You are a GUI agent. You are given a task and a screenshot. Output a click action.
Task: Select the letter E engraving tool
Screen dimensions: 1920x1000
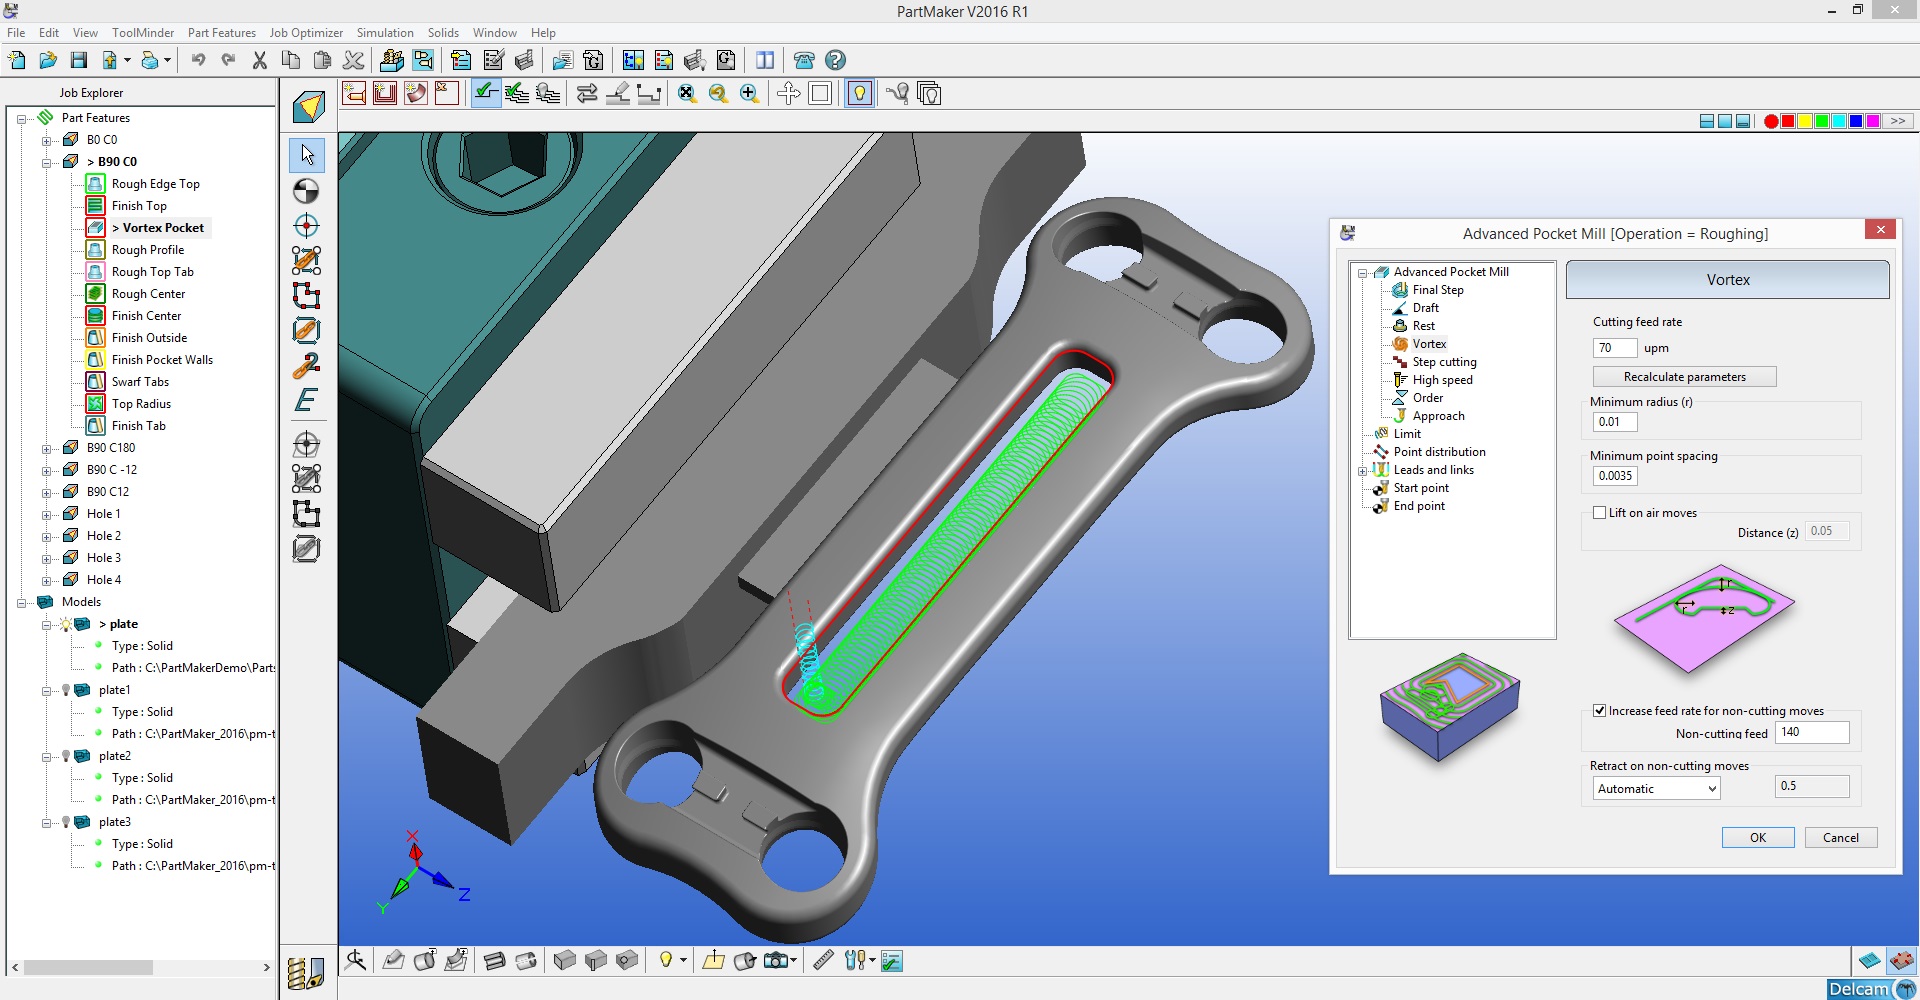tap(306, 401)
